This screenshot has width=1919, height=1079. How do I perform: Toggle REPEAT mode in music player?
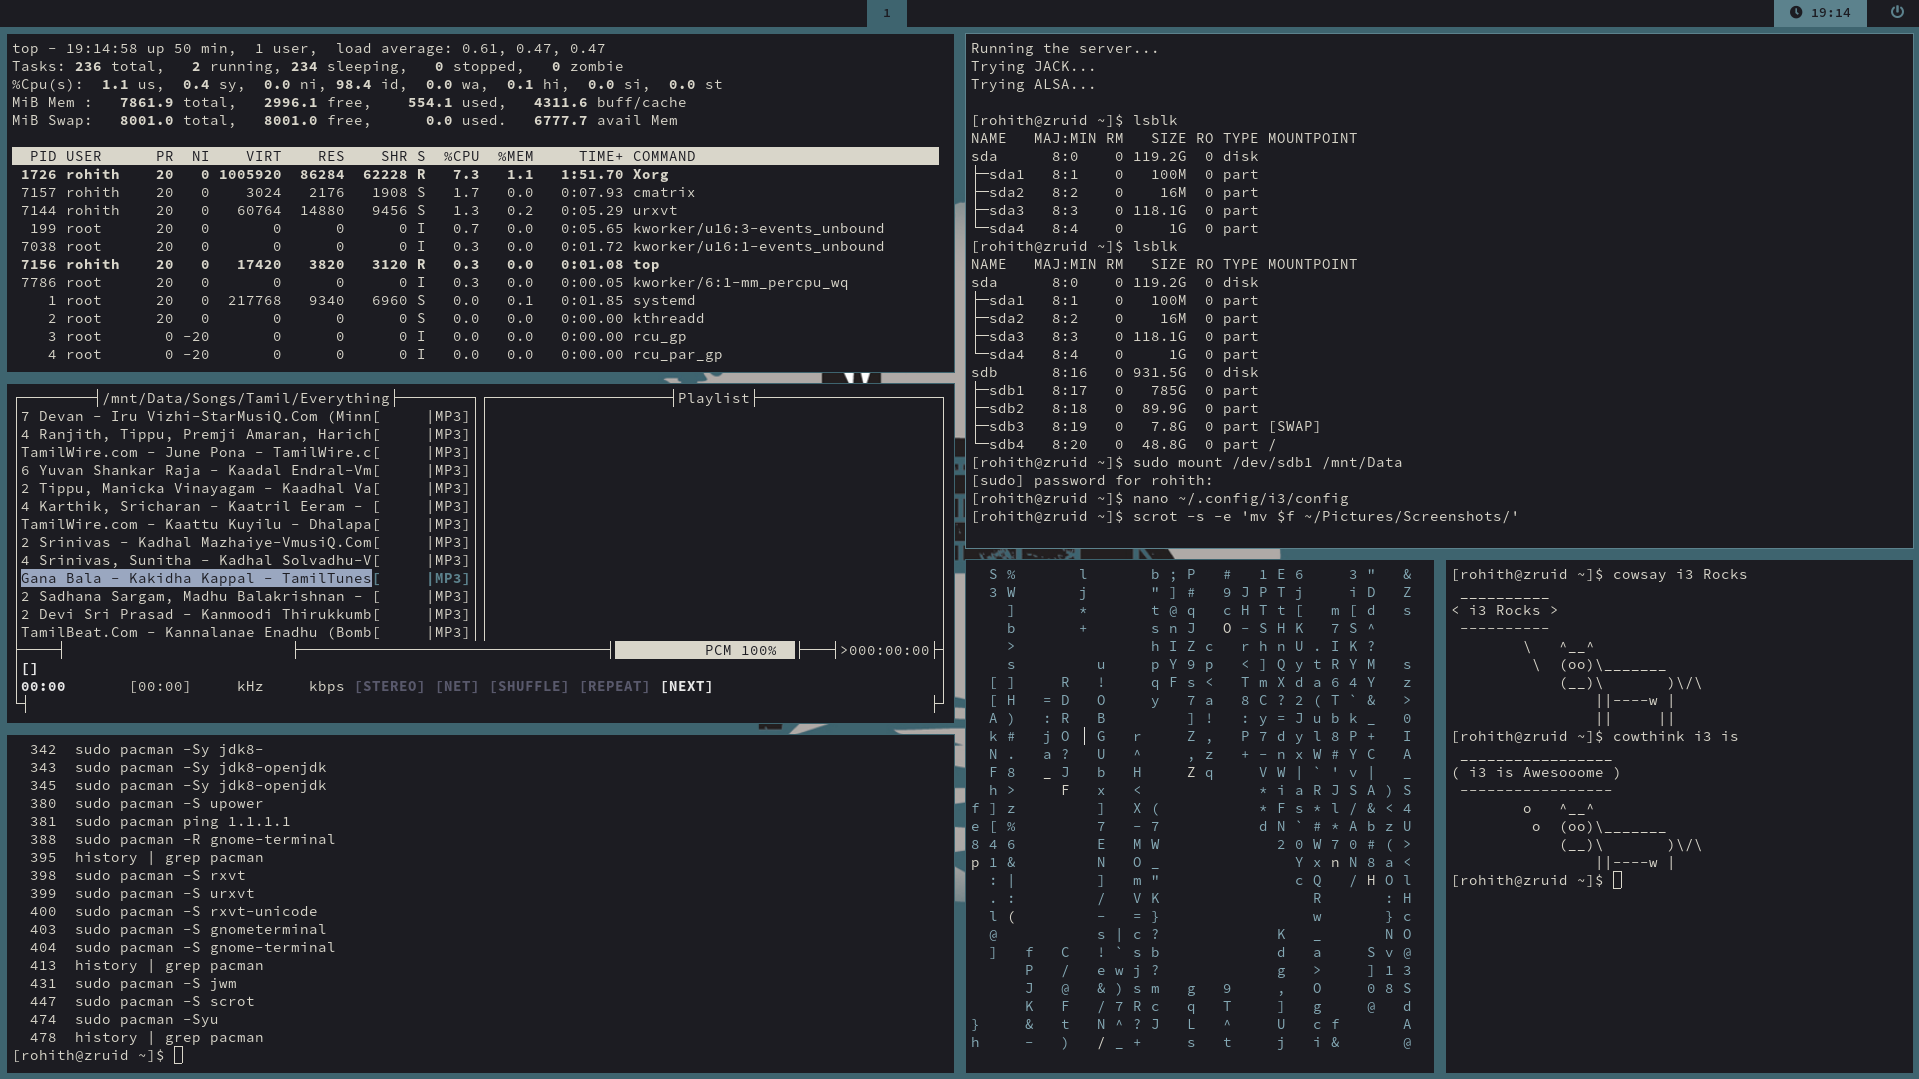tap(614, 686)
